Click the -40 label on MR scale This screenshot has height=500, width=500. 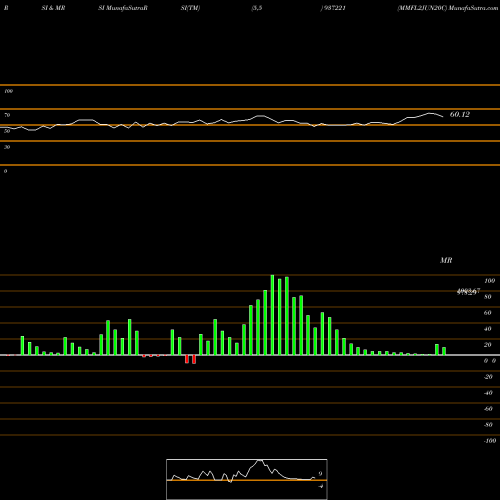[x=488, y=393]
